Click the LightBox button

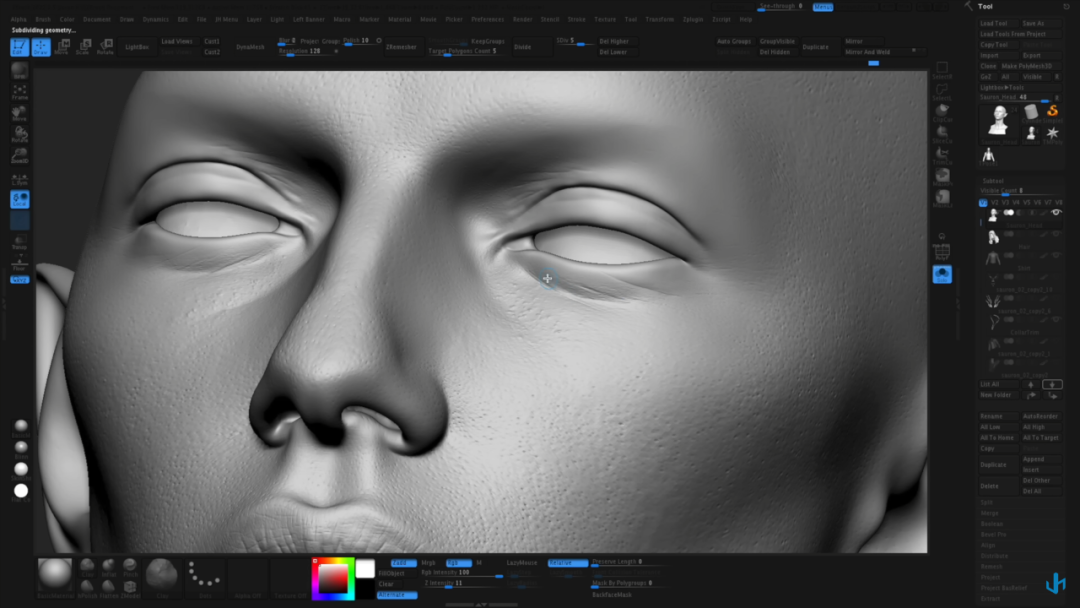tap(137, 47)
